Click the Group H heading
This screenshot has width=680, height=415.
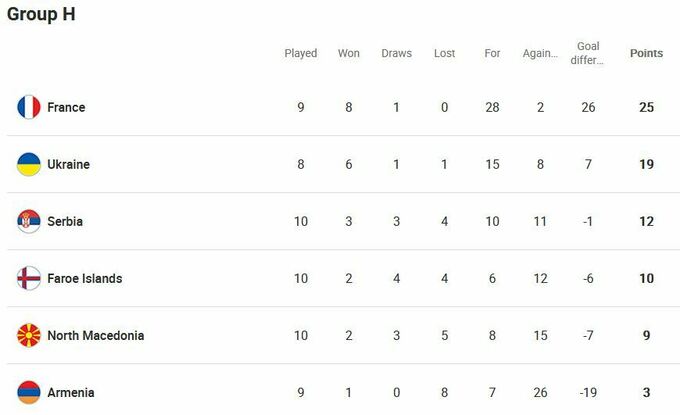[x=41, y=15]
